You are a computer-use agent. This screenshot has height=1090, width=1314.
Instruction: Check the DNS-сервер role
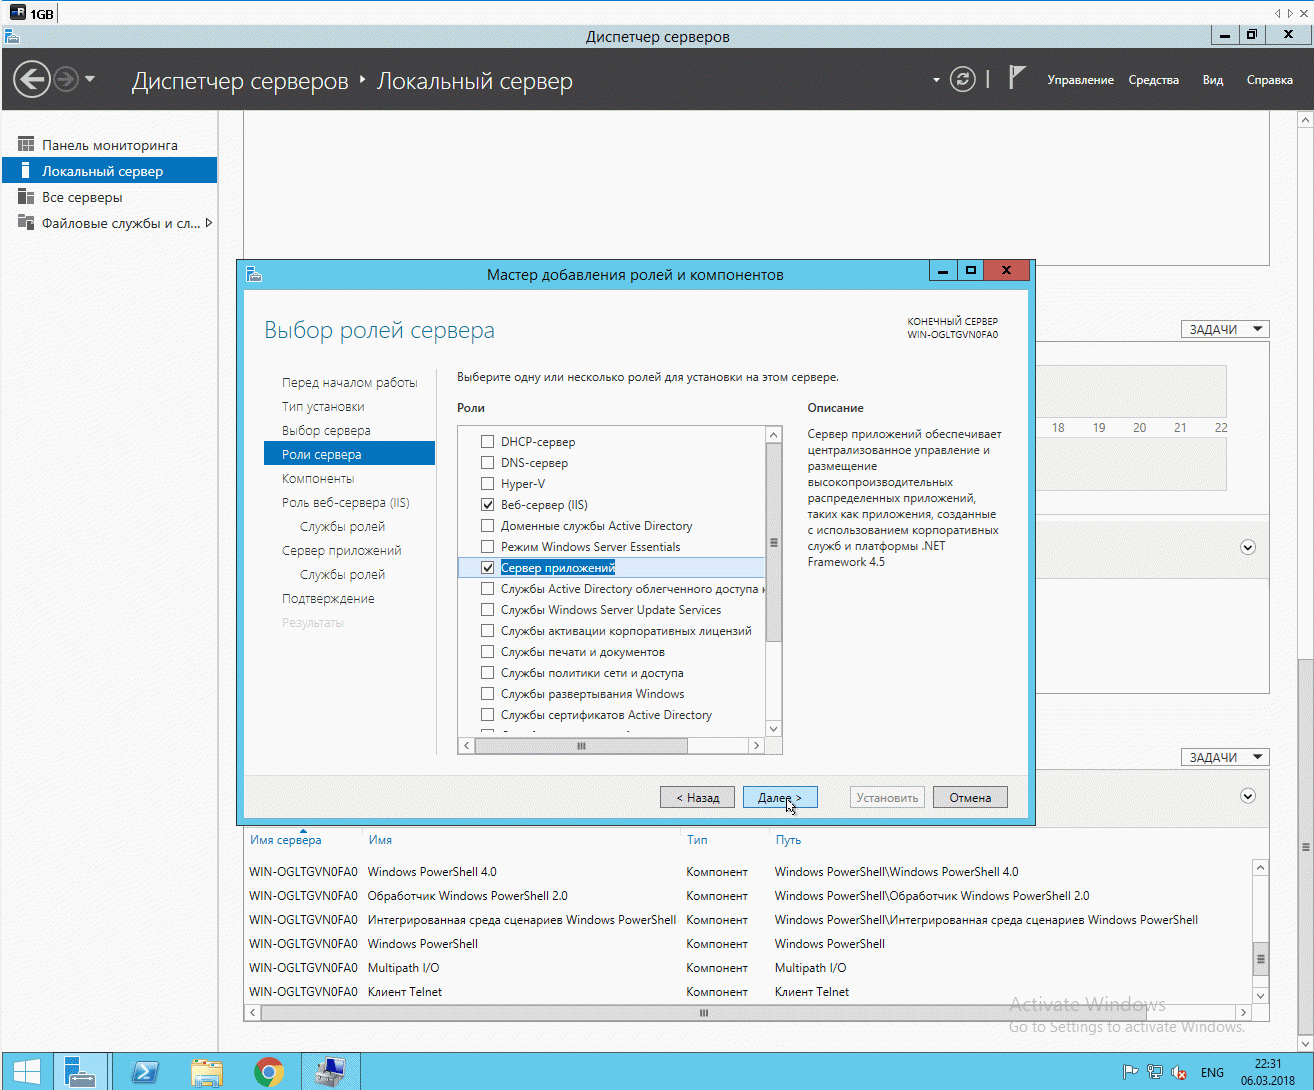(488, 462)
